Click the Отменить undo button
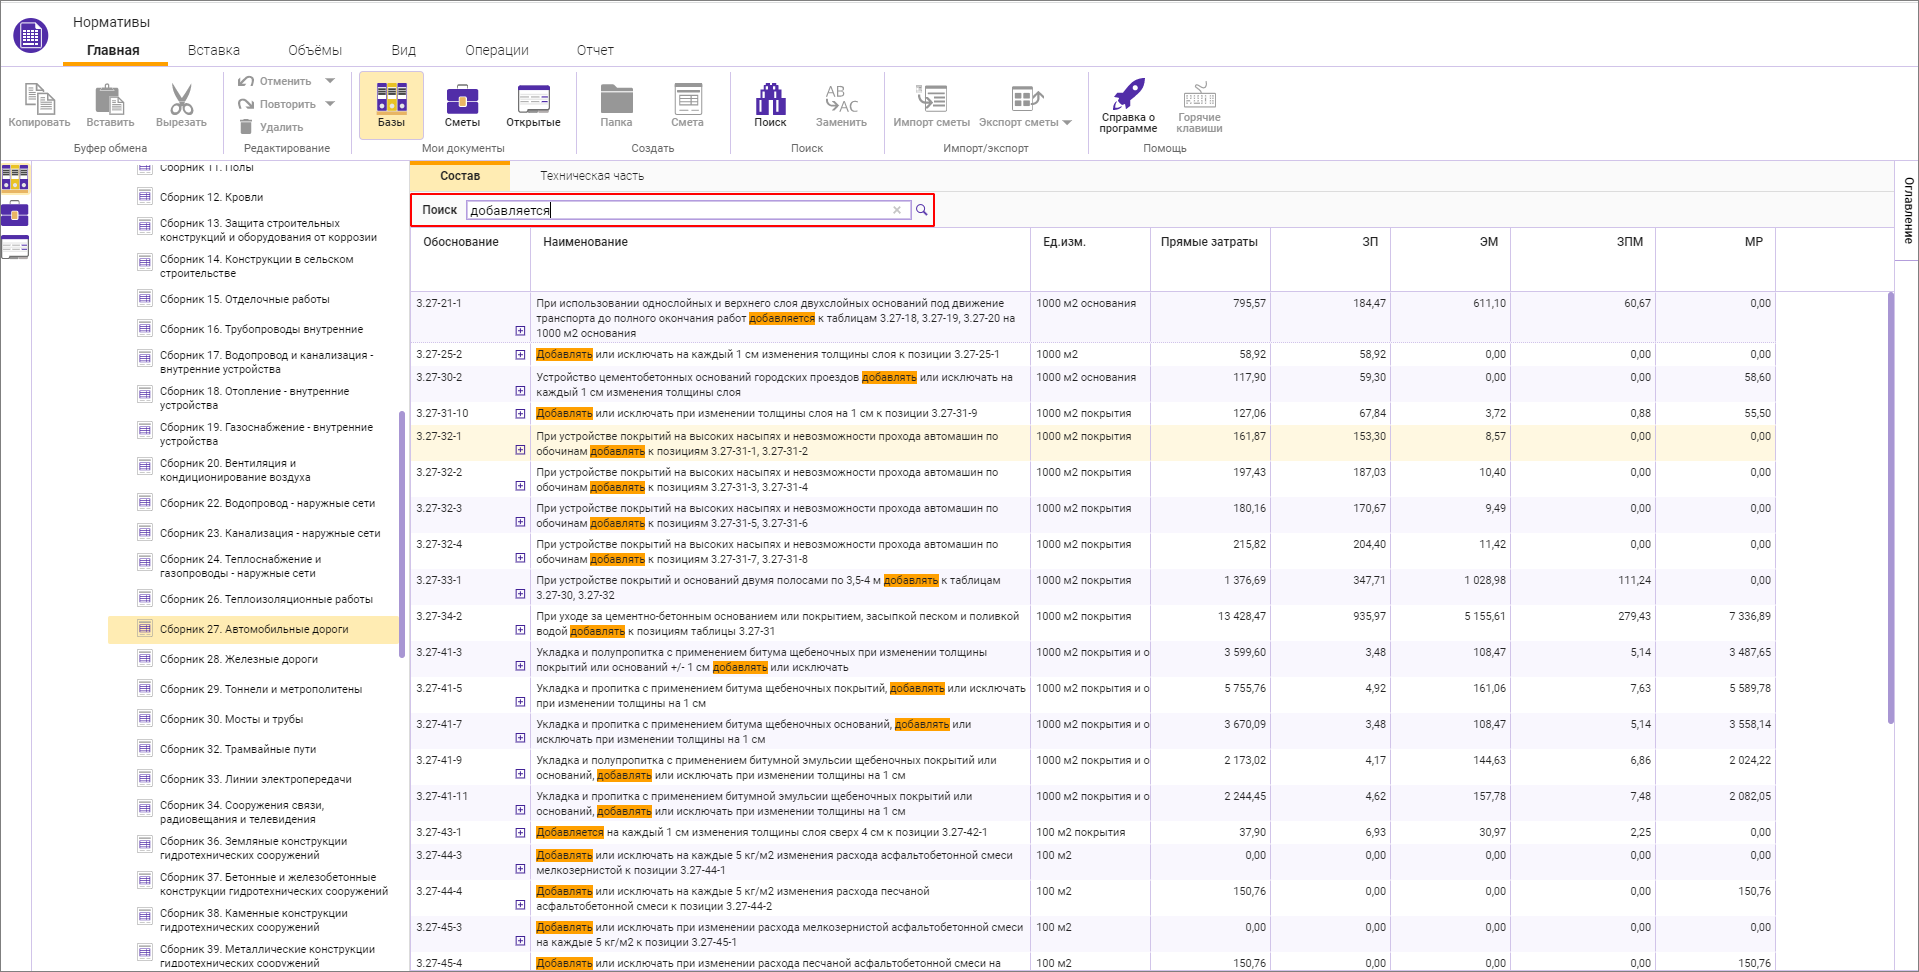1919x972 pixels. pyautogui.click(x=275, y=81)
